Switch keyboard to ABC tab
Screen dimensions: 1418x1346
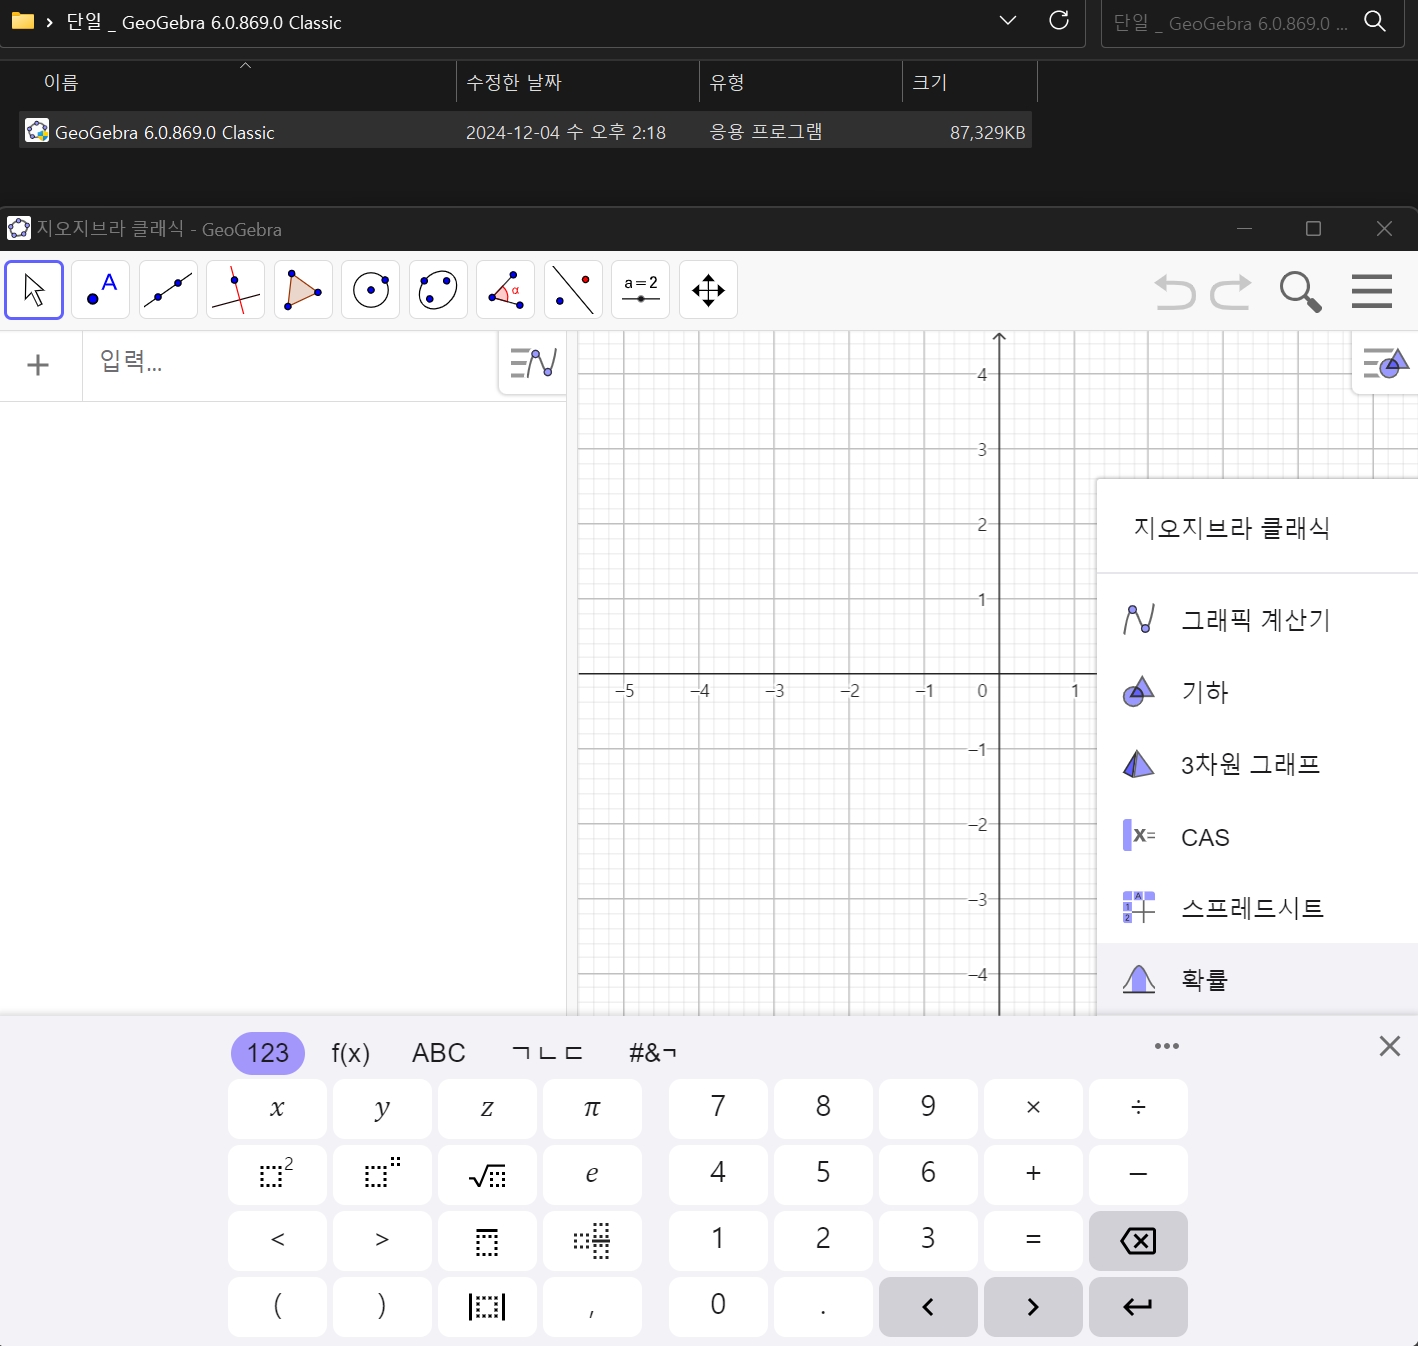click(439, 1053)
